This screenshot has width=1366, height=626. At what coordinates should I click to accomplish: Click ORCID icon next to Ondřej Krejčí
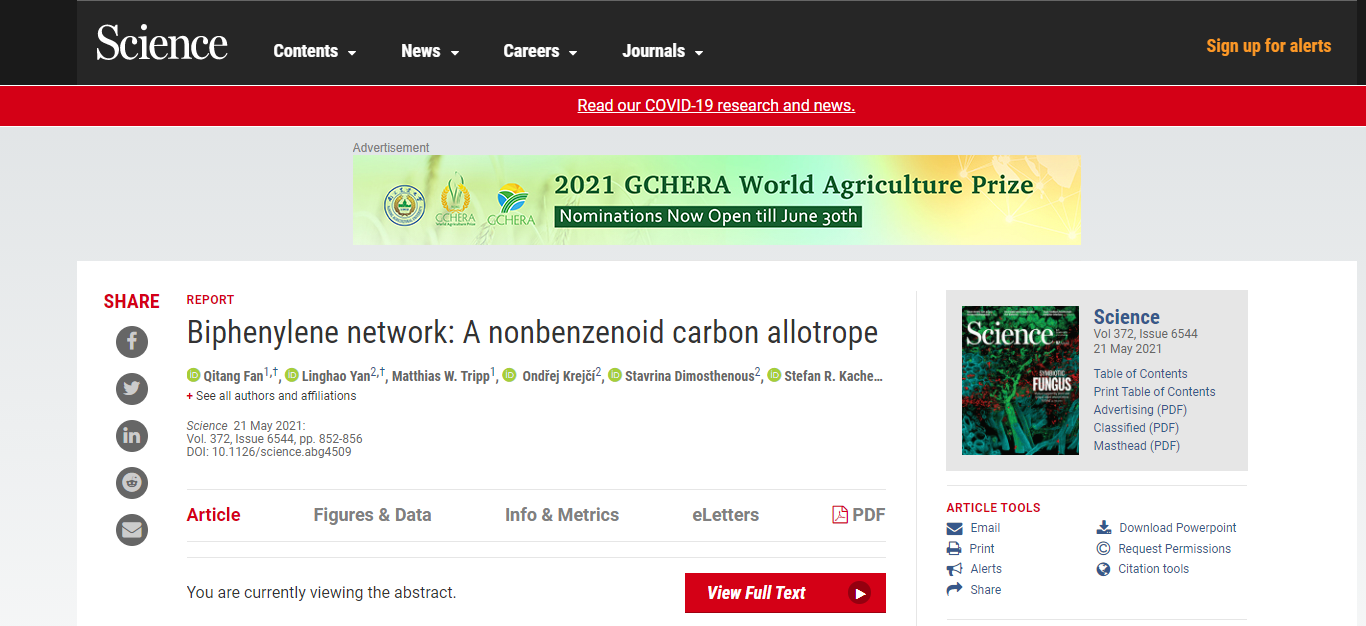click(510, 375)
